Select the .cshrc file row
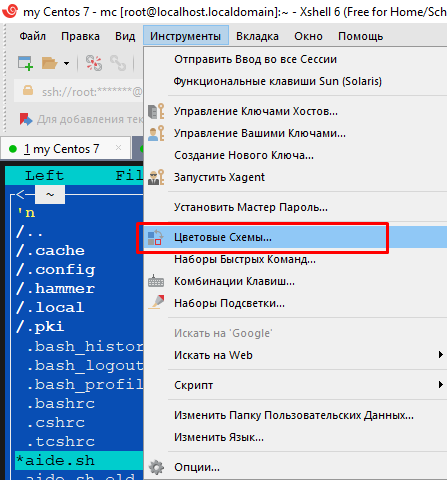The image size is (447, 480). [79, 423]
